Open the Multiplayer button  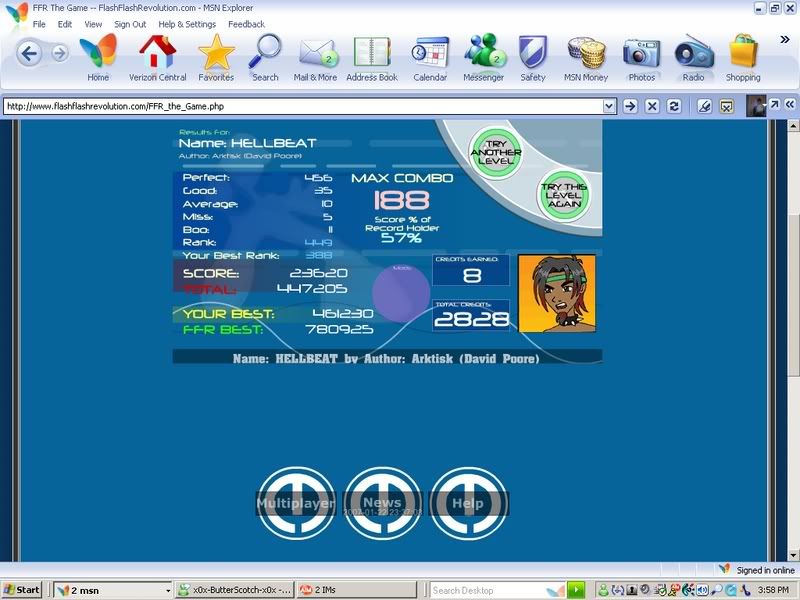pyautogui.click(x=296, y=503)
